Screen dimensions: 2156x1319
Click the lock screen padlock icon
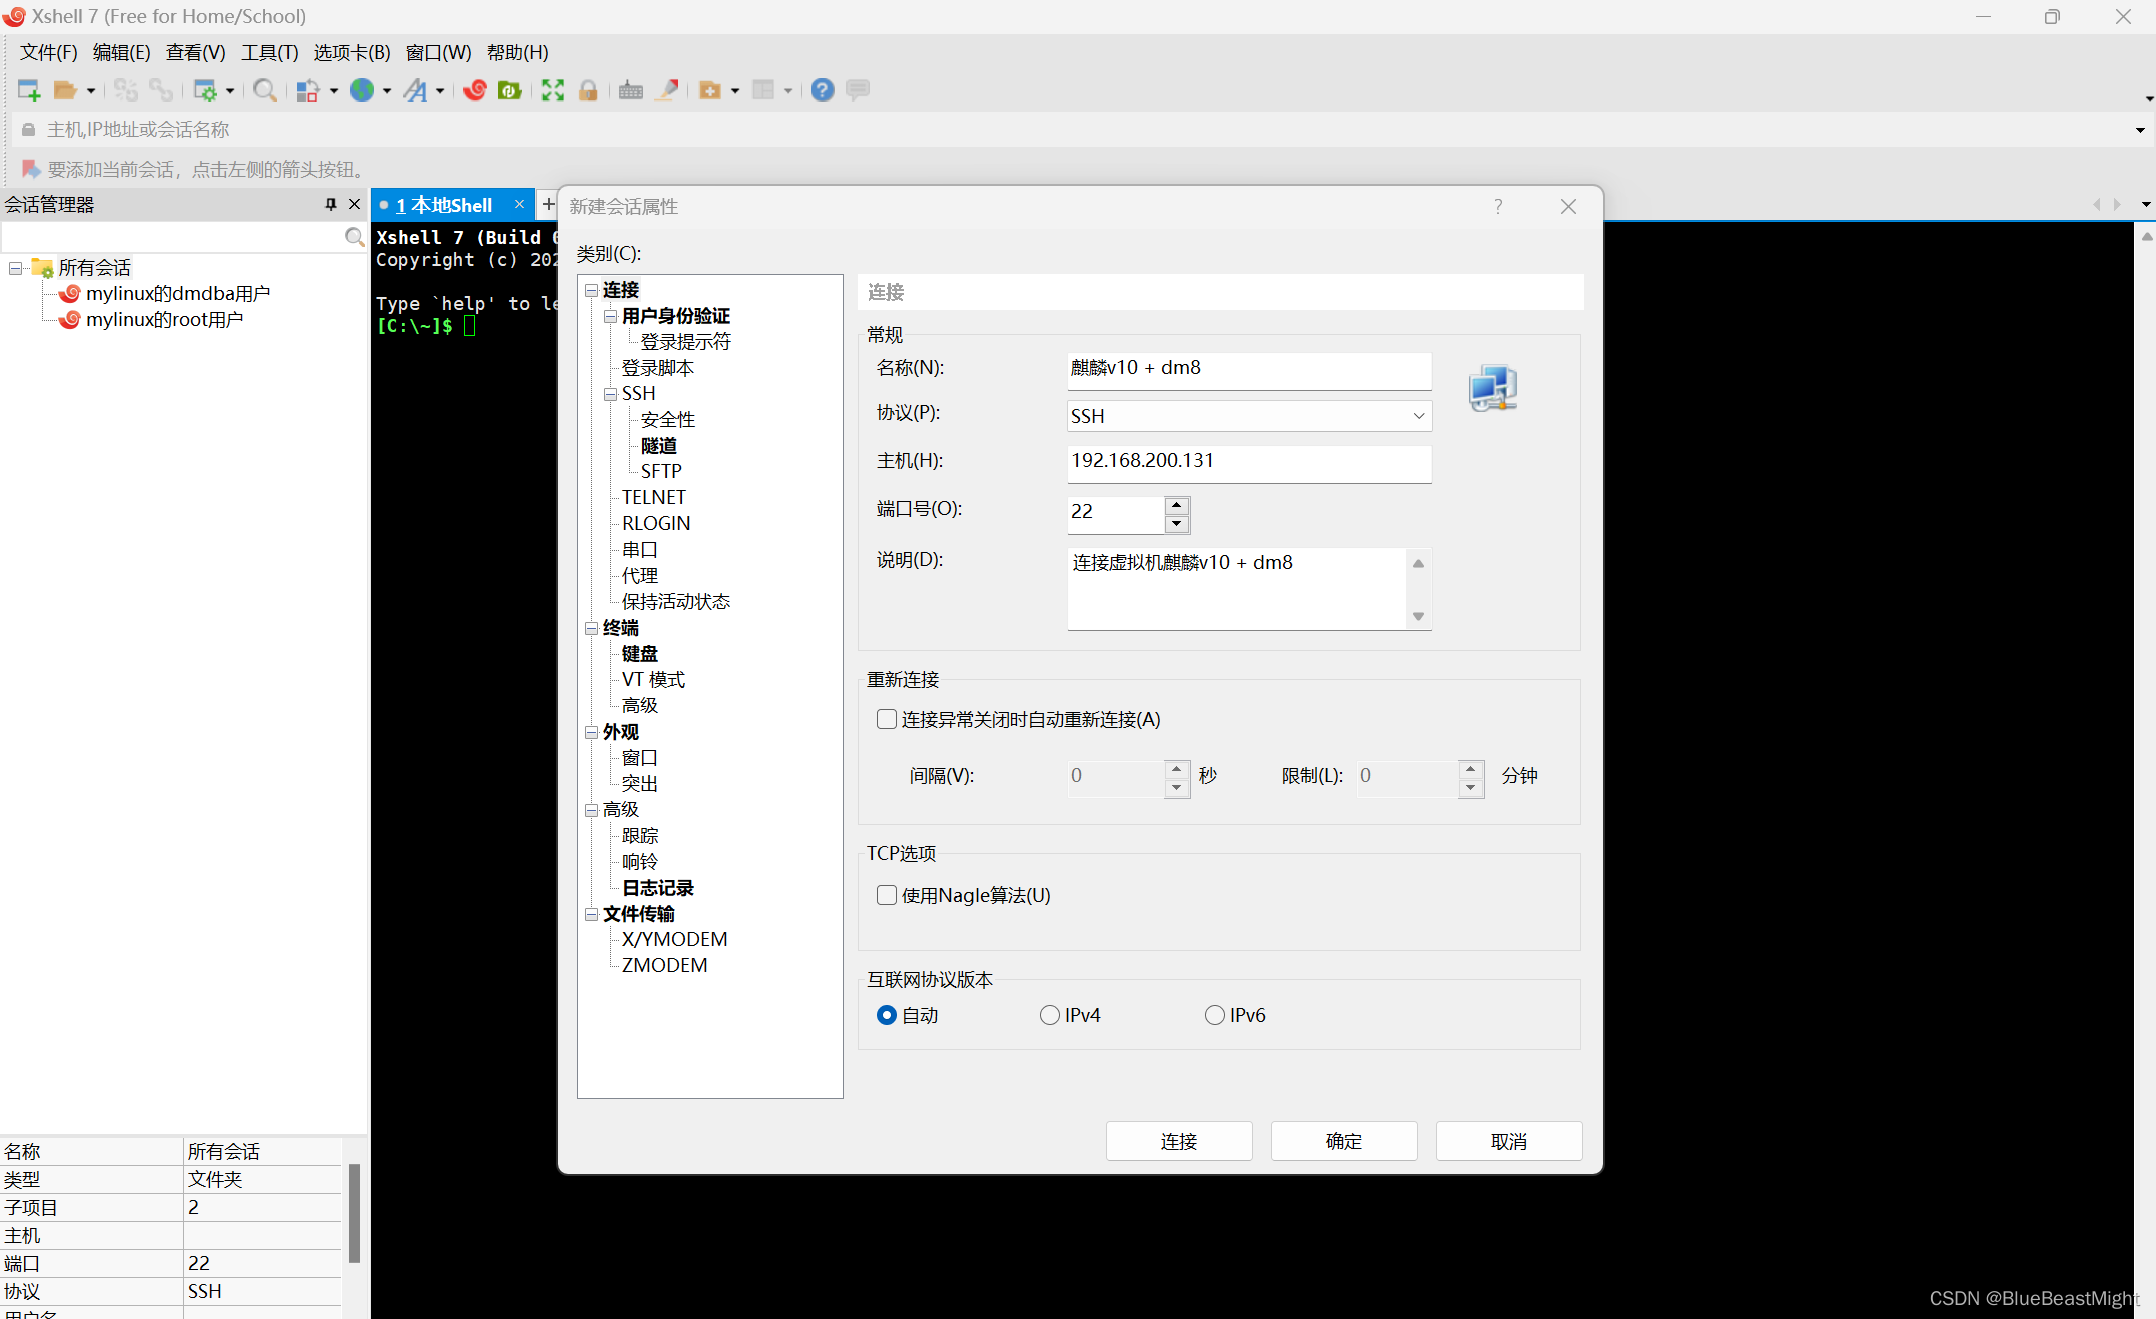tap(588, 91)
